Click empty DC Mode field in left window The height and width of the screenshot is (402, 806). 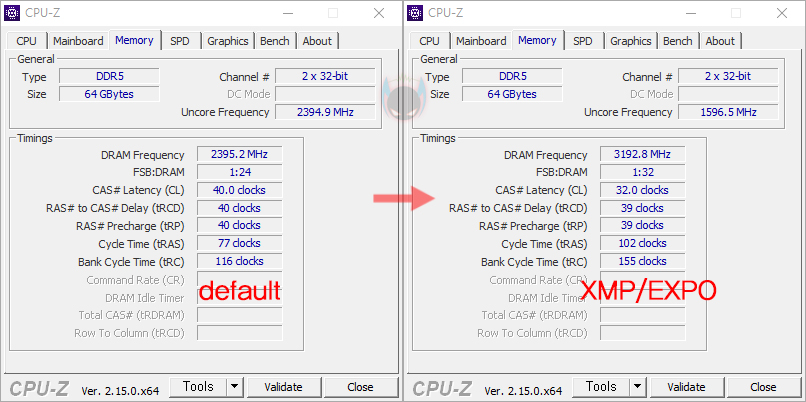pyautogui.click(x=325, y=94)
